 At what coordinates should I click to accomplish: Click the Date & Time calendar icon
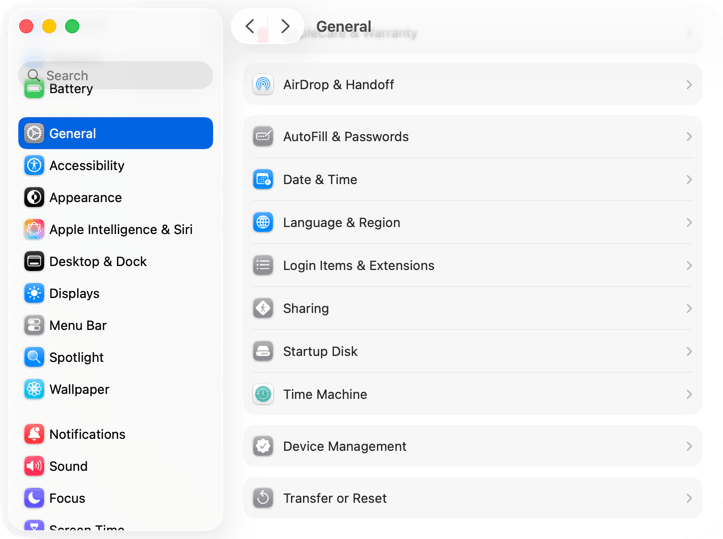tap(263, 179)
